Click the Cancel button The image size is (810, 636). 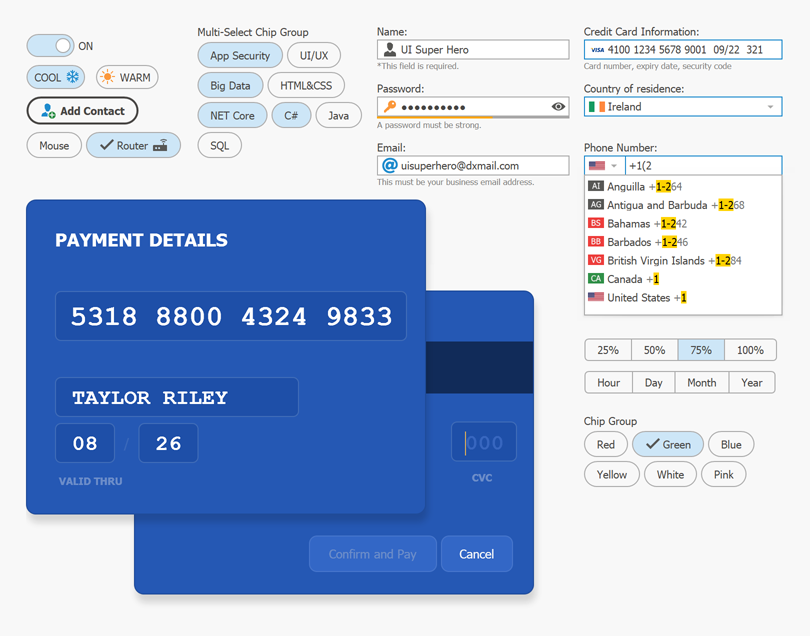[477, 553]
